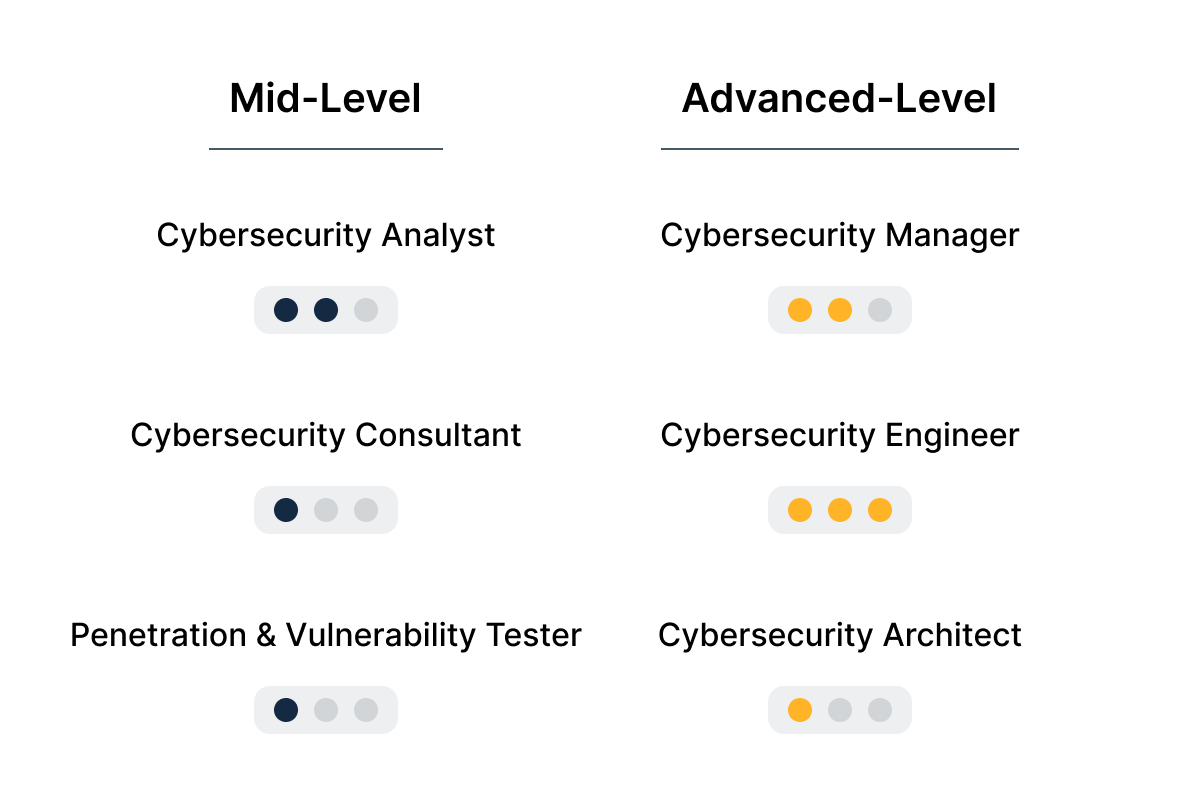Screen dimensions: 1200x802
Task: Select Penetration & Vulnerability Tester label
Action: pos(326,635)
